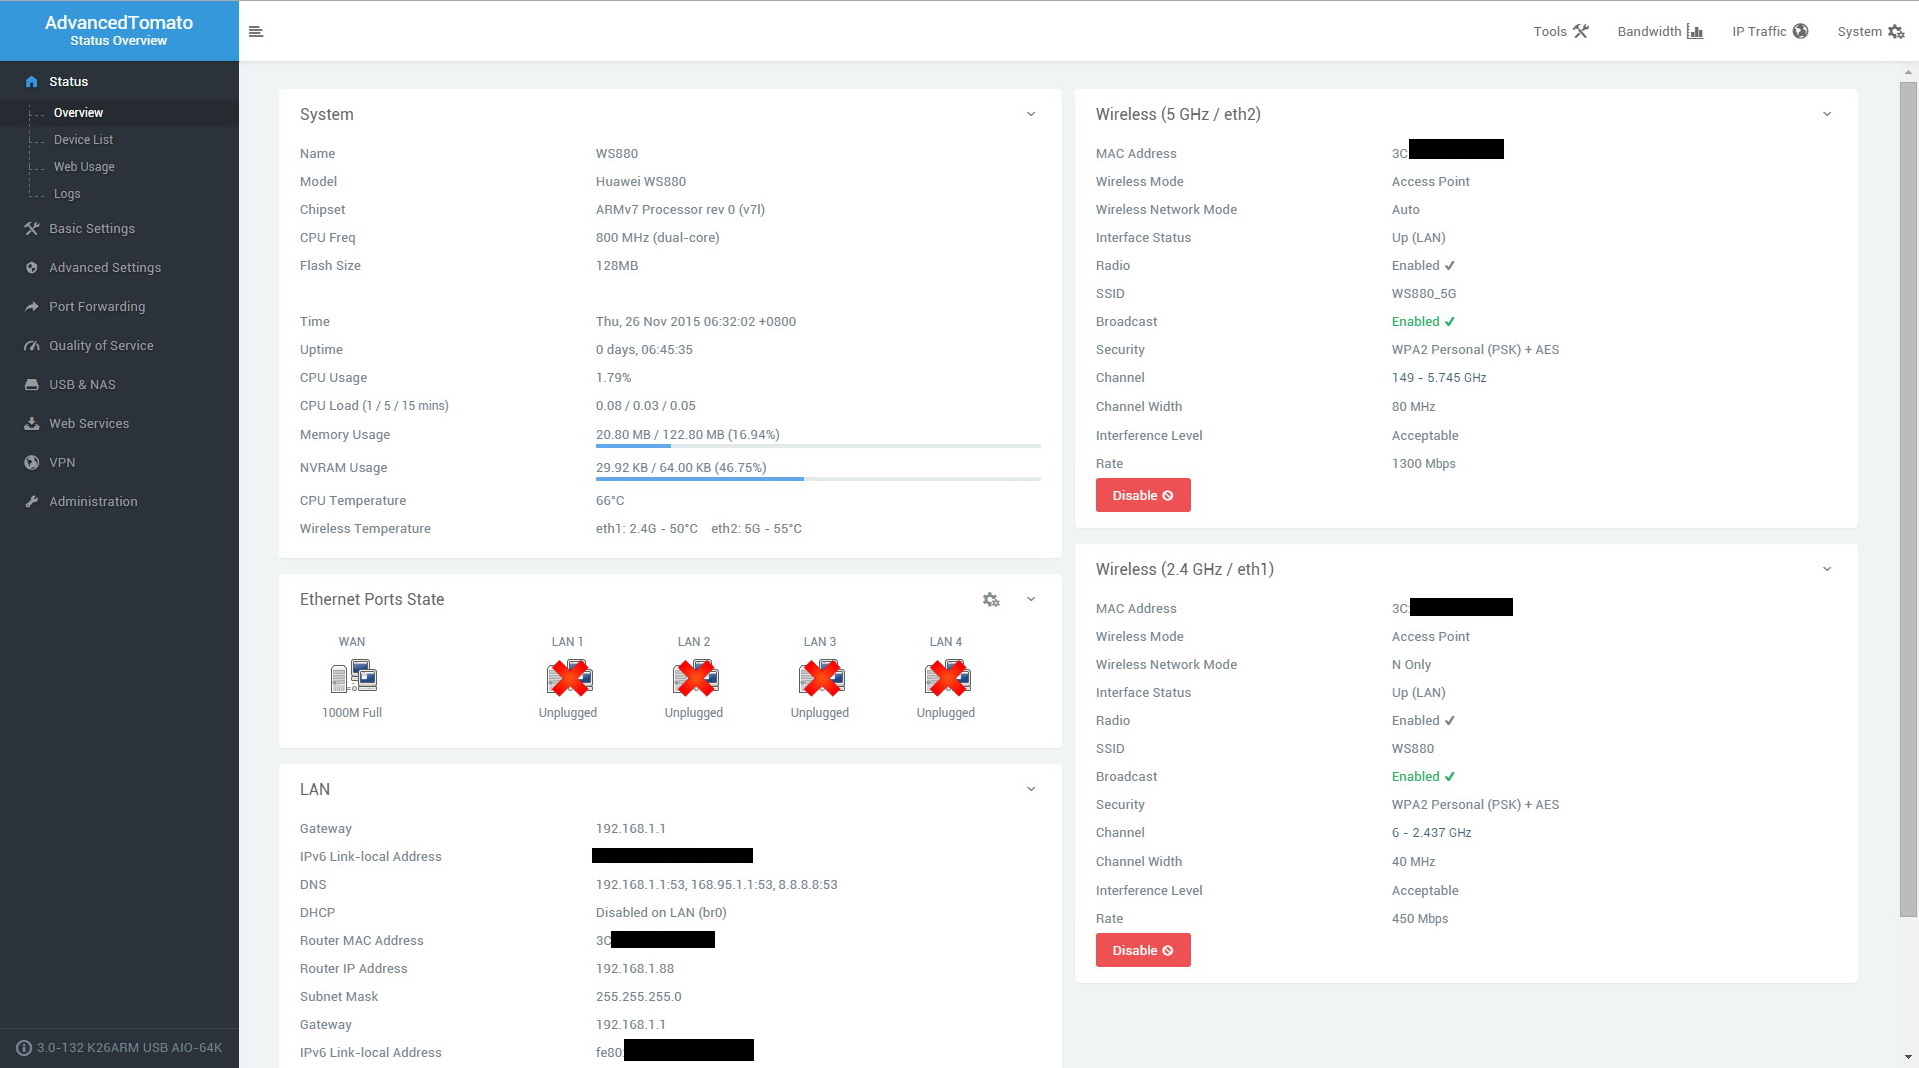This screenshot has height=1068, width=1919.
Task: Open the Basic Settings menu
Action: coord(119,229)
